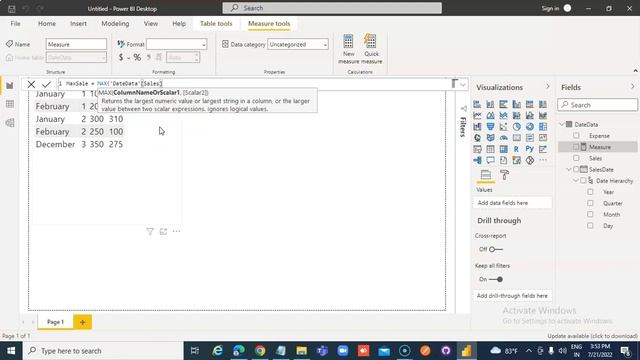
Task: Select the Gauge visual
Action: tap(503, 138)
